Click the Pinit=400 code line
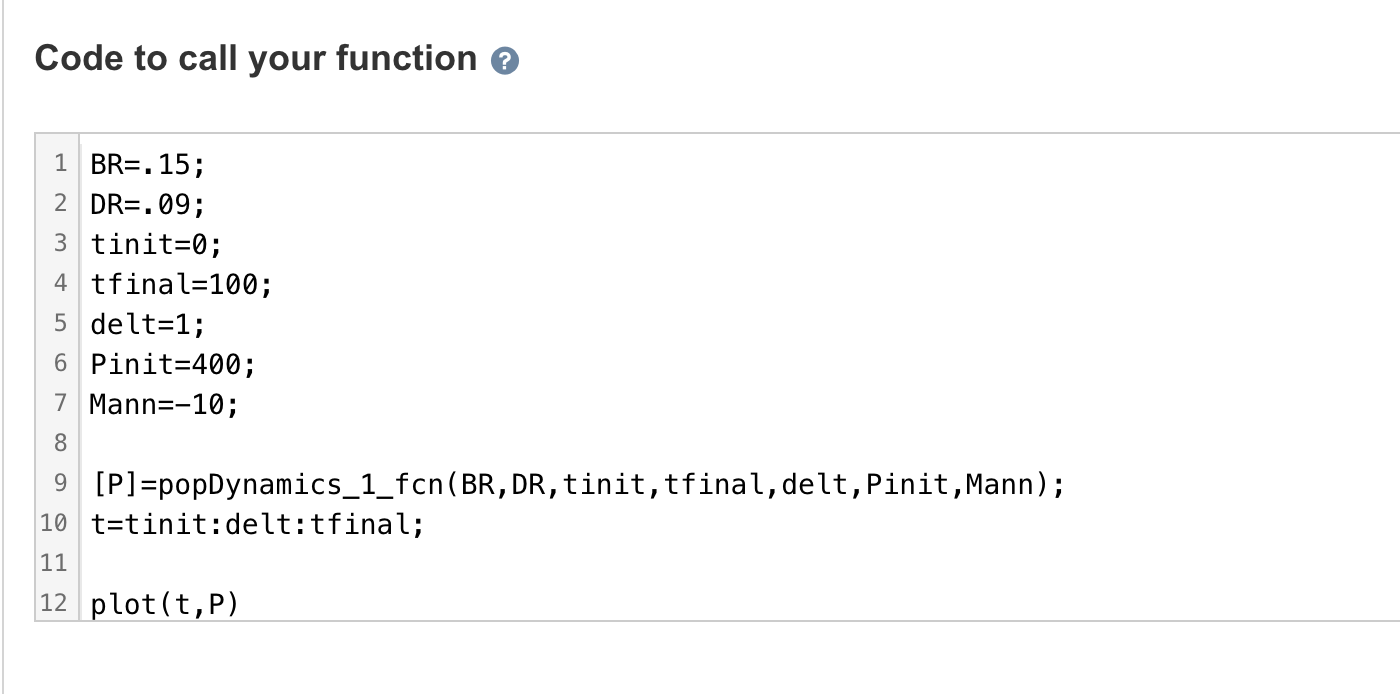This screenshot has width=1400, height=694. (x=172, y=365)
